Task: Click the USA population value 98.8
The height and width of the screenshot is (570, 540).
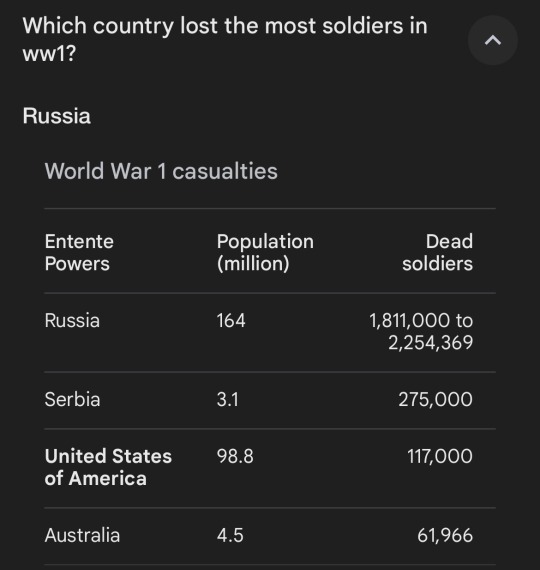Action: click(x=235, y=456)
